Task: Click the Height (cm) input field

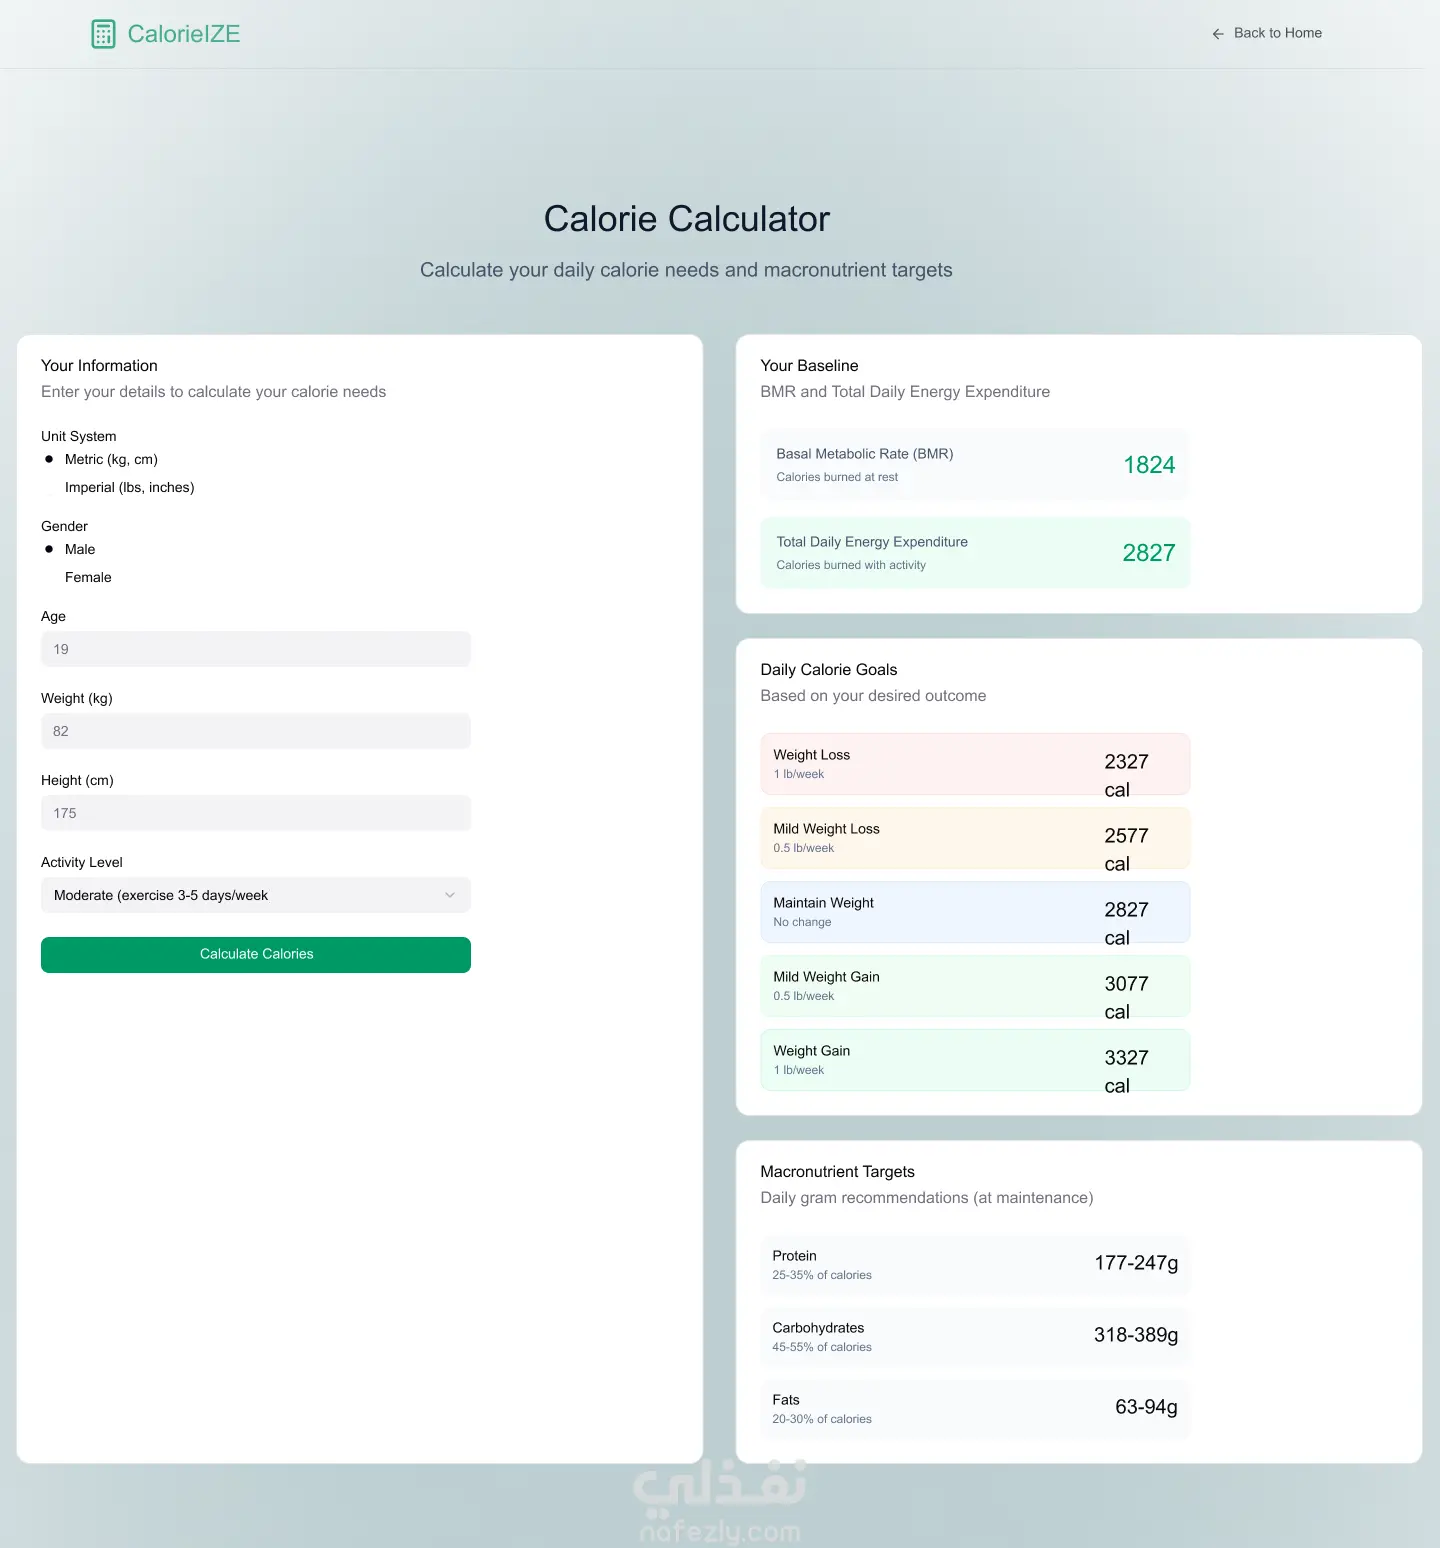Action: (x=255, y=813)
